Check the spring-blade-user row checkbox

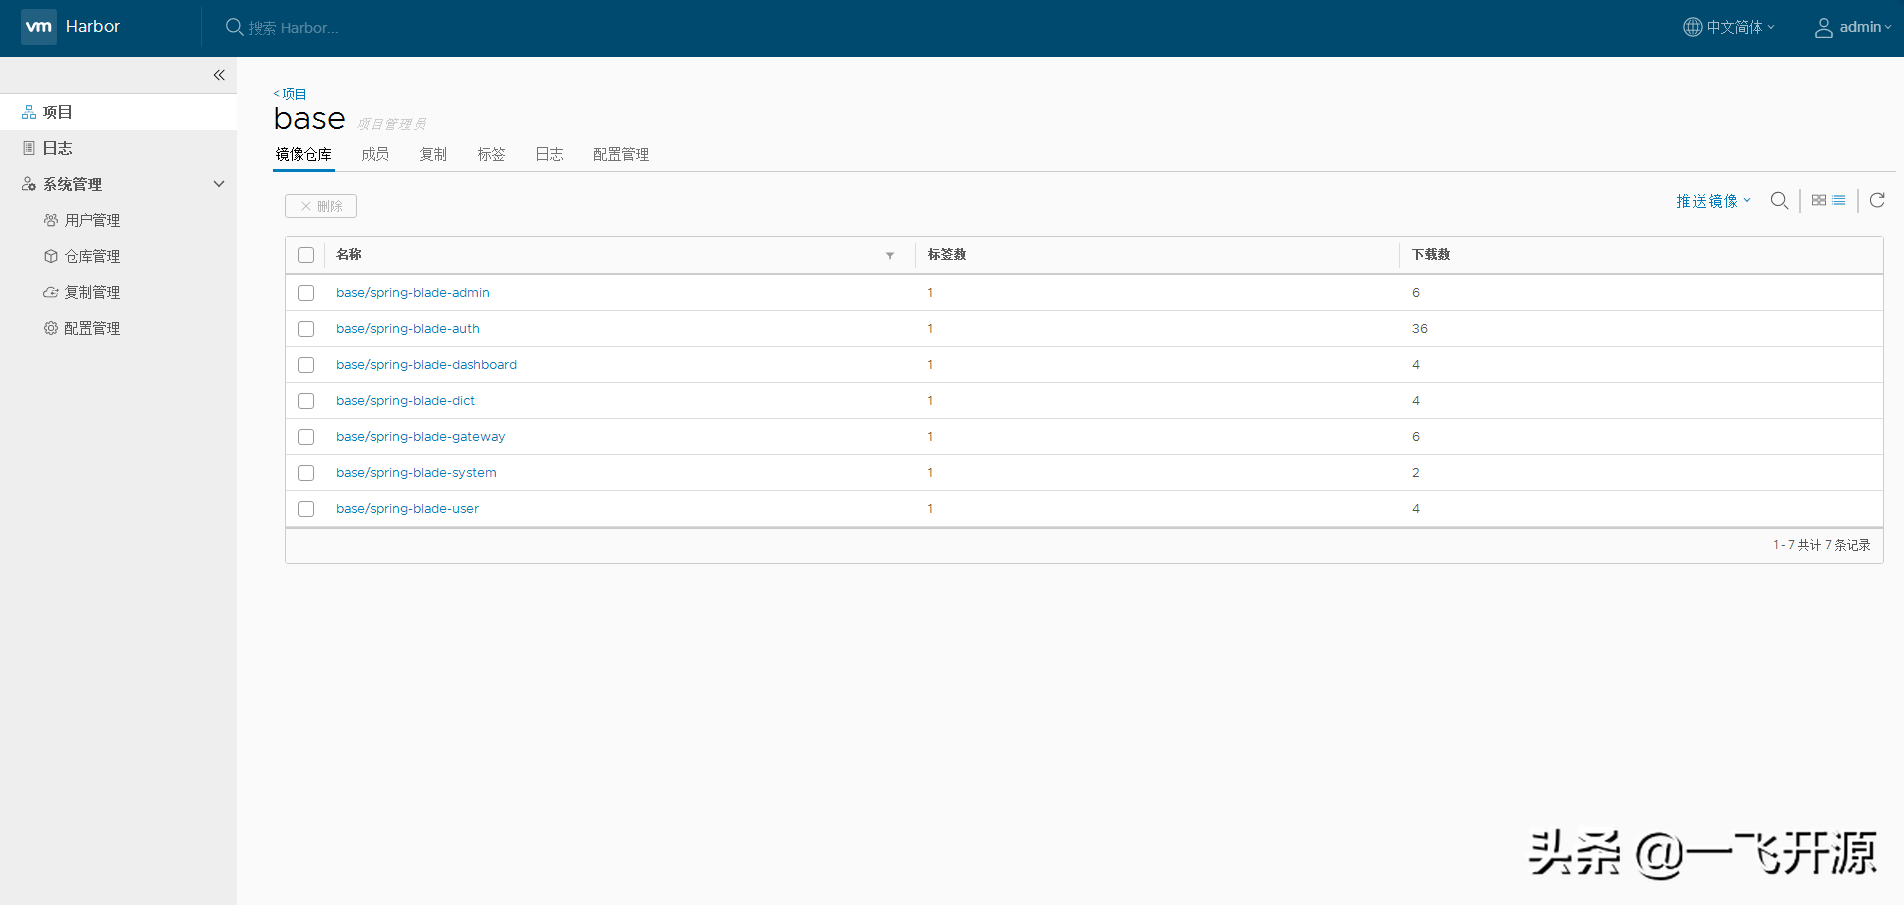pos(306,509)
